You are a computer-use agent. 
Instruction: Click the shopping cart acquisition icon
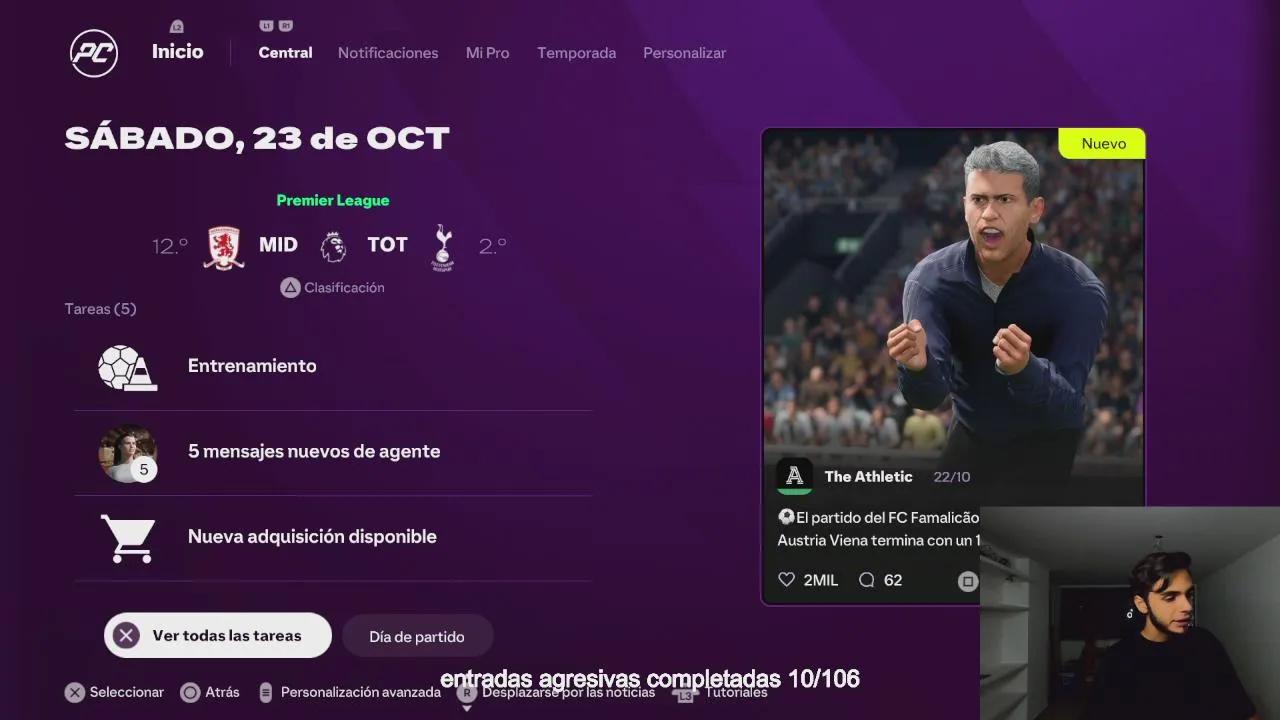(x=128, y=538)
